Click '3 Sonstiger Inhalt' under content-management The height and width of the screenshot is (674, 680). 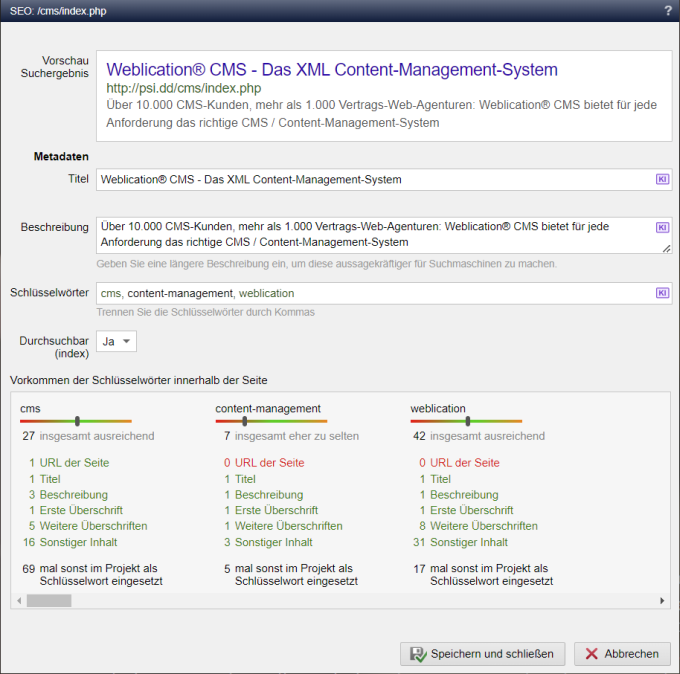[x=268, y=542]
